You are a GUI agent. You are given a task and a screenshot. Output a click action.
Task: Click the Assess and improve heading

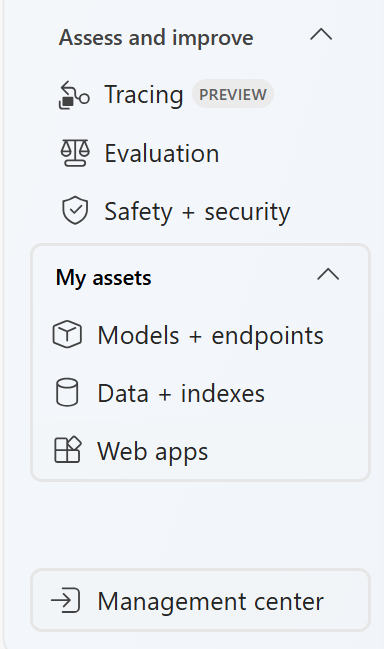156,38
